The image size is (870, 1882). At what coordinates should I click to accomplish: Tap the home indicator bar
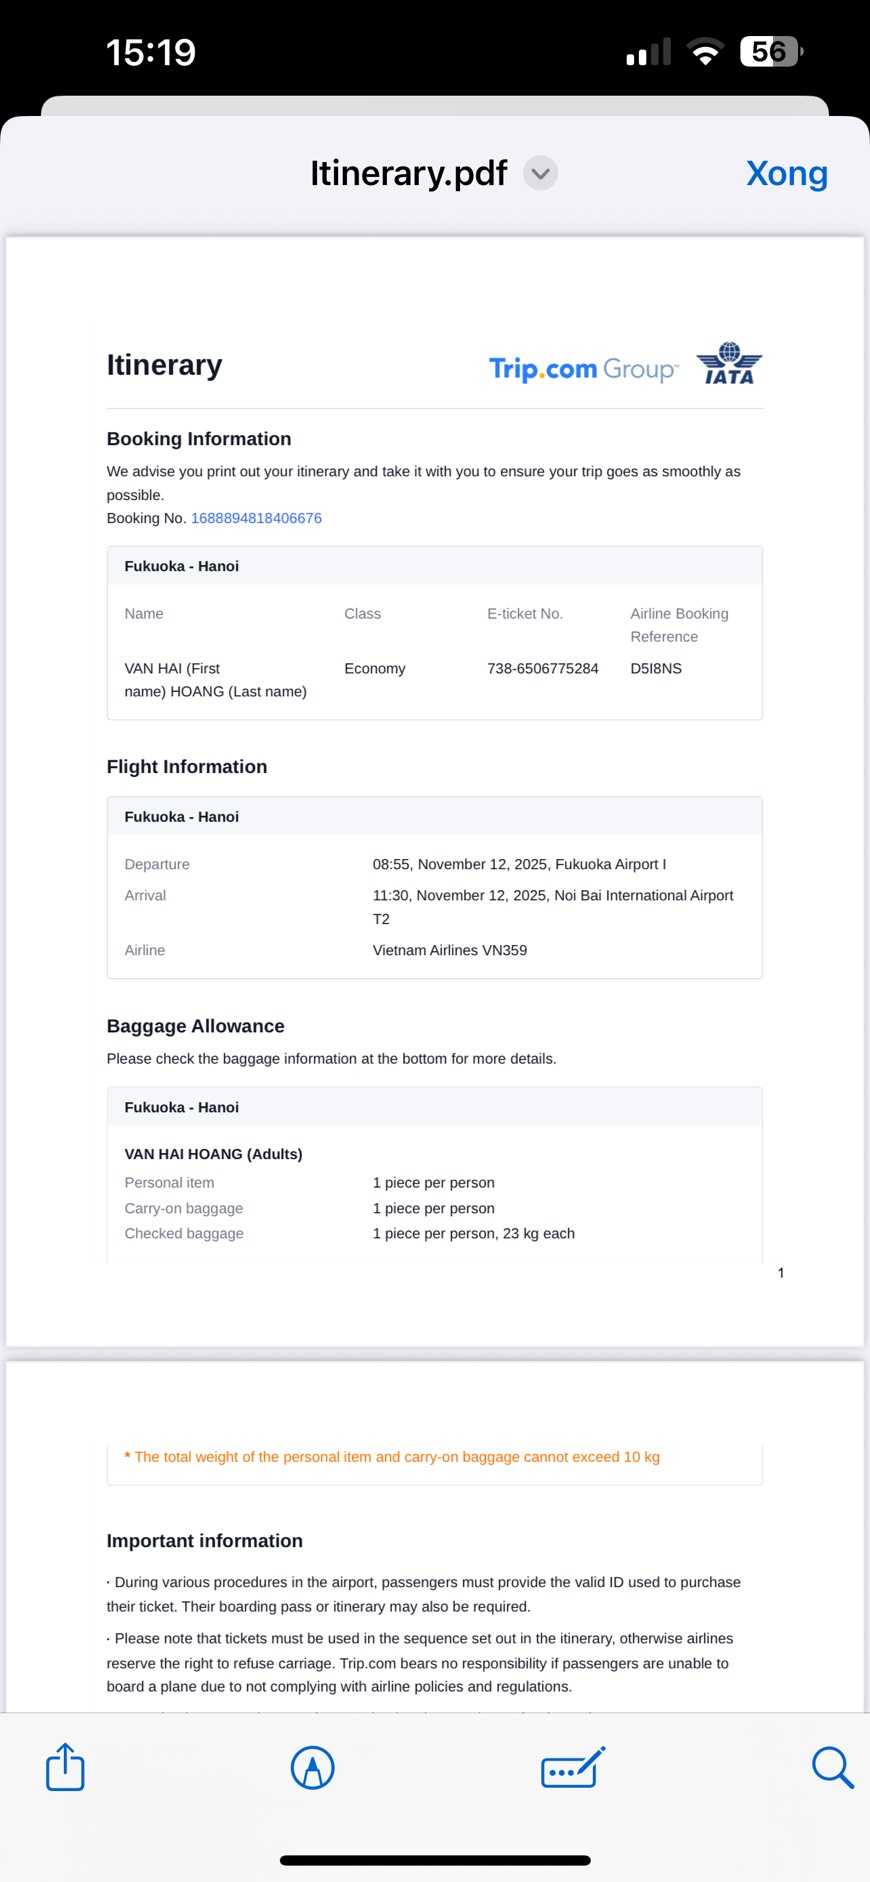(435, 1860)
